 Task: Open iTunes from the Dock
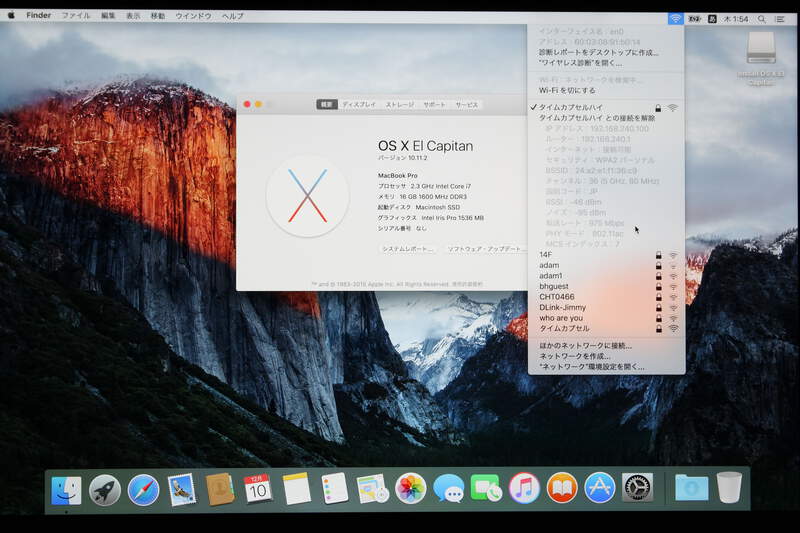pyautogui.click(x=524, y=488)
